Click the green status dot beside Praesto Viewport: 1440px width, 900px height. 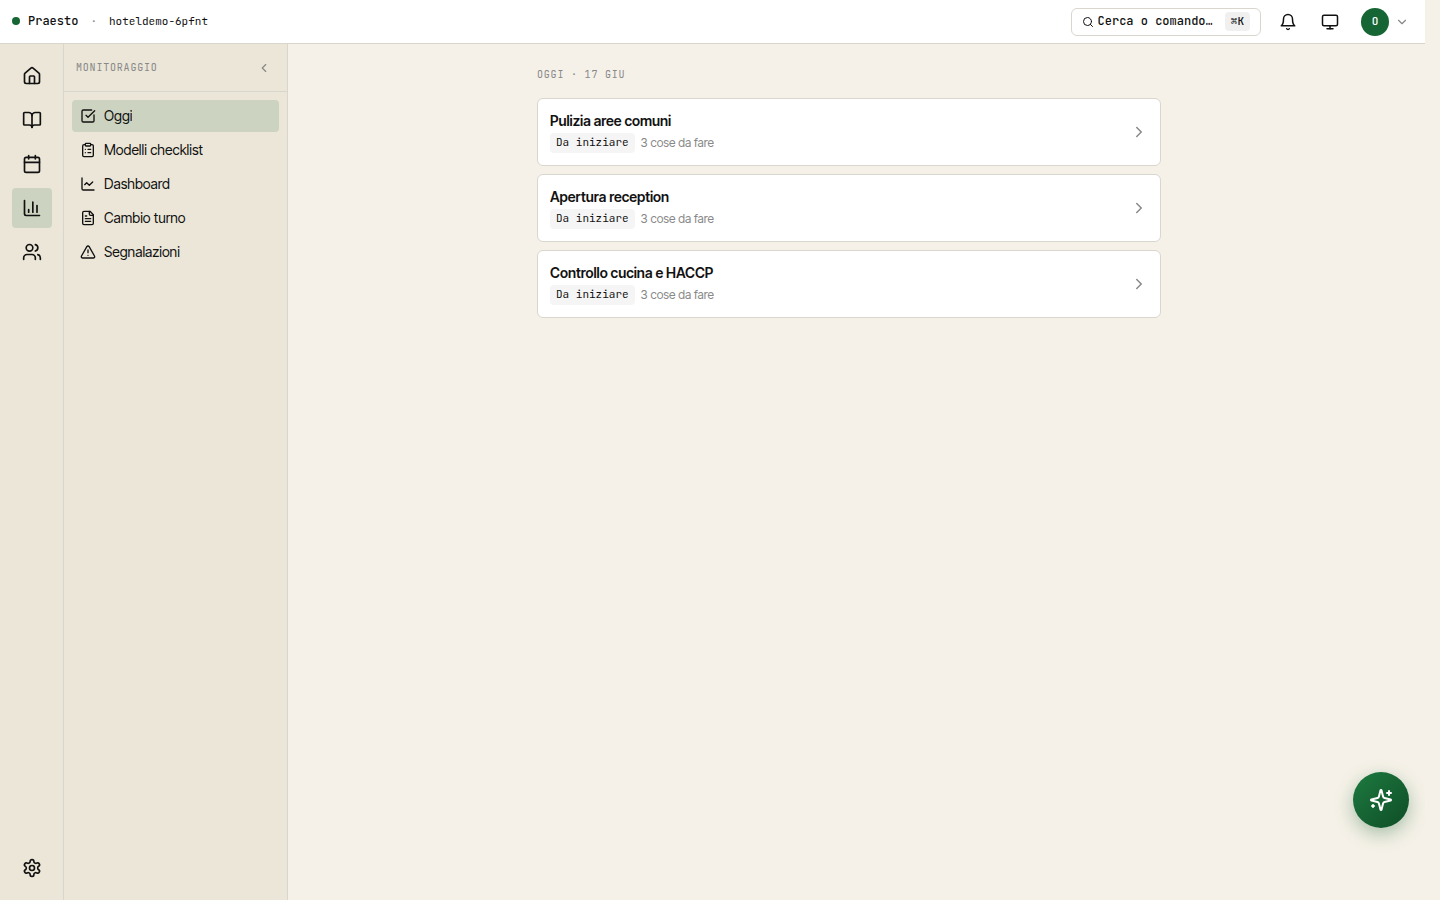16,21
